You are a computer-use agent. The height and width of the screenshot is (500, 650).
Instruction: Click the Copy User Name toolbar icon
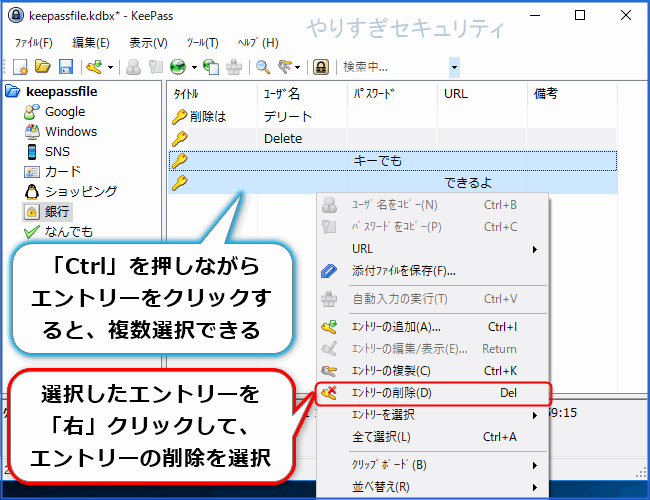pyautogui.click(x=133, y=67)
